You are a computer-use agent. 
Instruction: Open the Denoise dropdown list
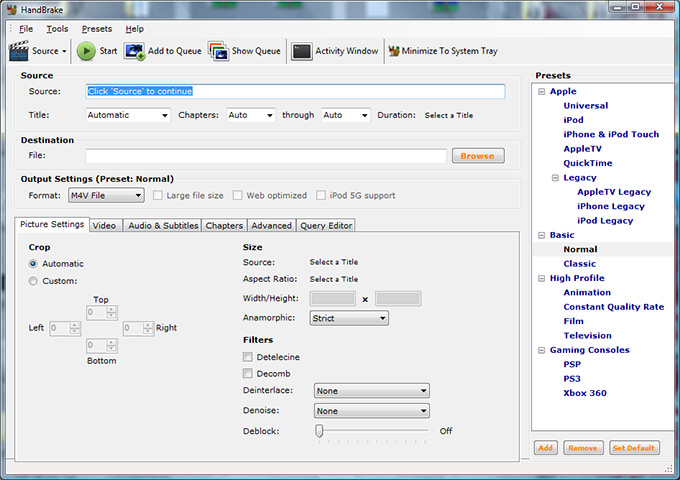pyautogui.click(x=371, y=411)
